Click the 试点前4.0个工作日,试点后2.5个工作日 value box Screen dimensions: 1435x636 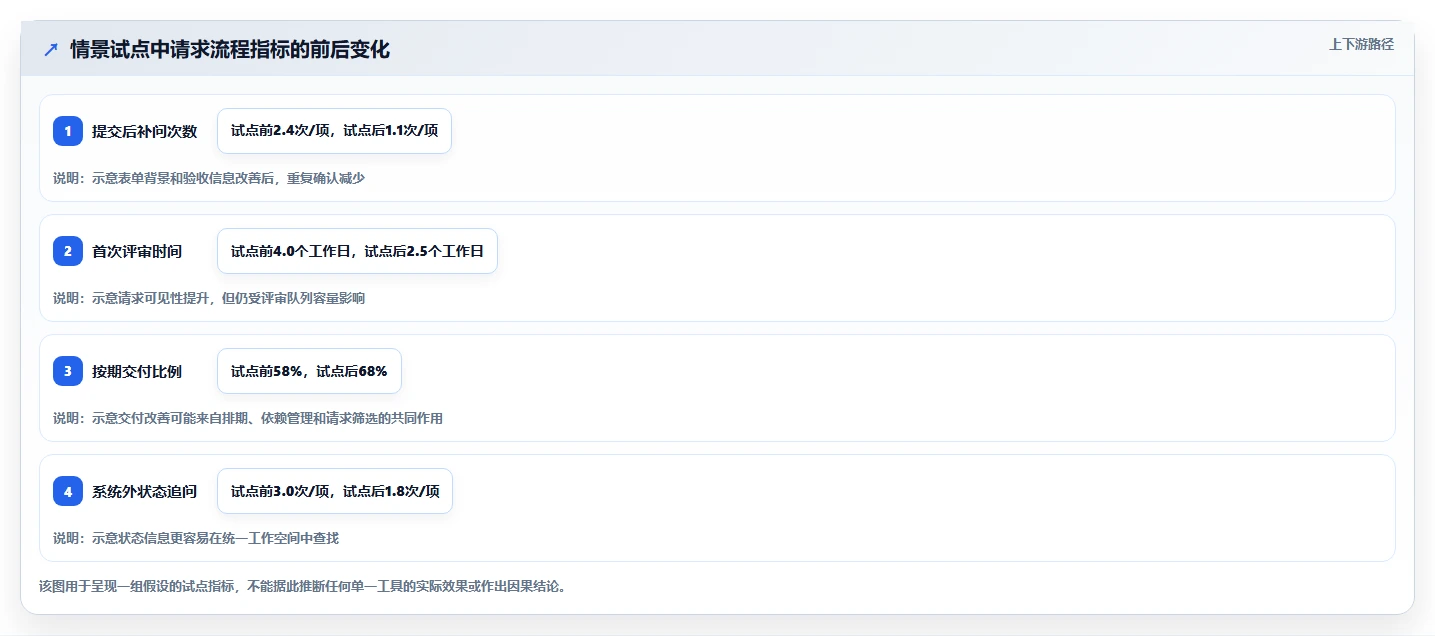coord(357,251)
